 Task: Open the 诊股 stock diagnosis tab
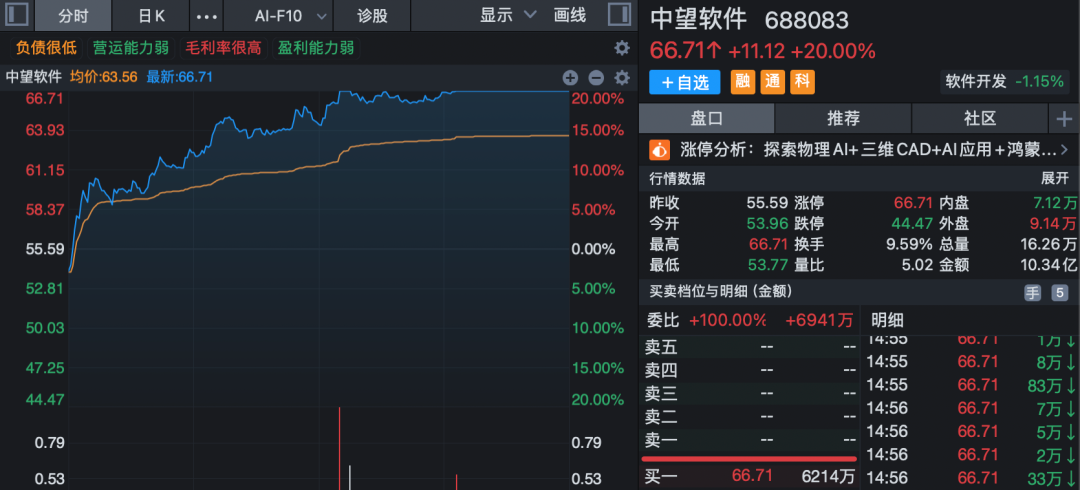point(373,15)
